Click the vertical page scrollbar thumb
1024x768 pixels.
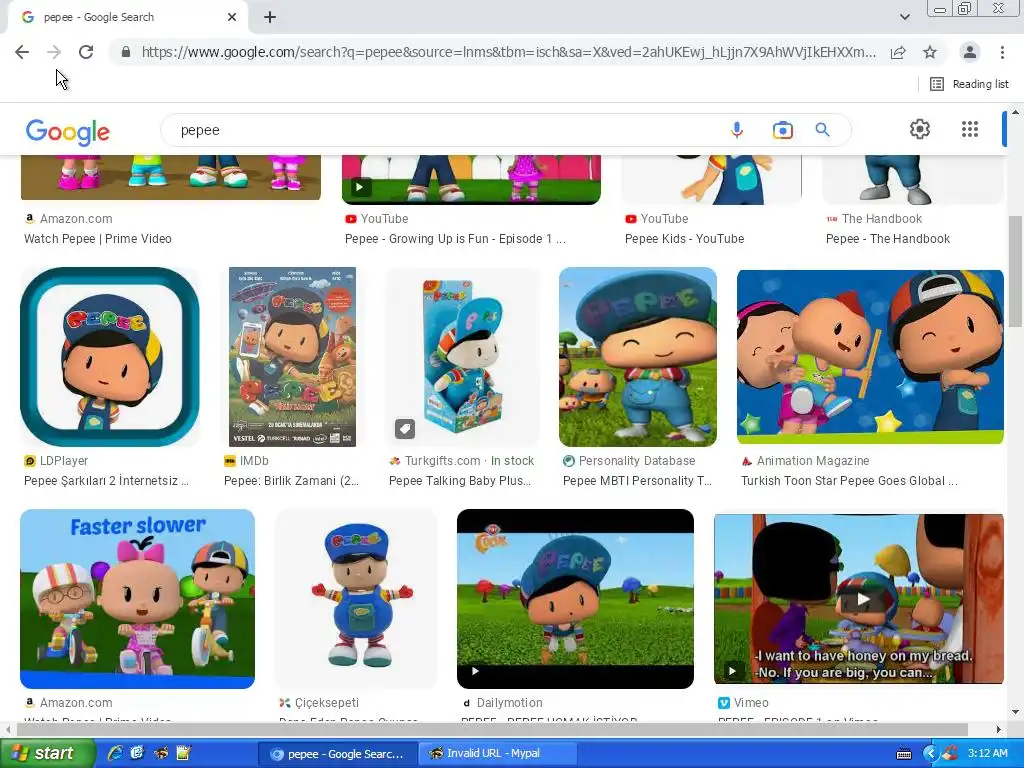[1015, 271]
